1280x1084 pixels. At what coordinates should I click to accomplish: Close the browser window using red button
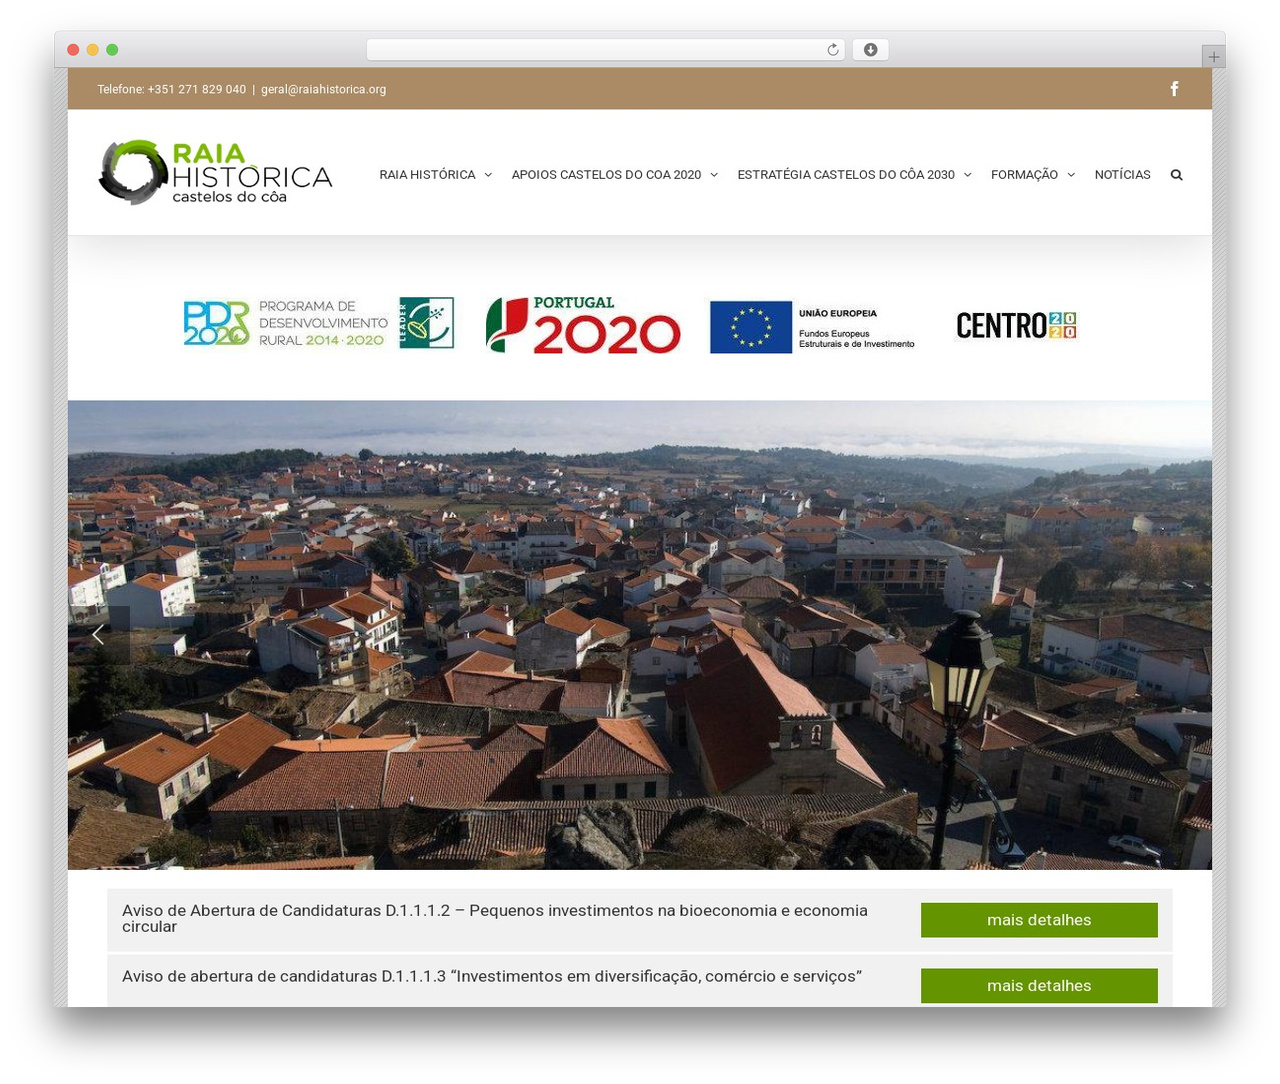[73, 50]
